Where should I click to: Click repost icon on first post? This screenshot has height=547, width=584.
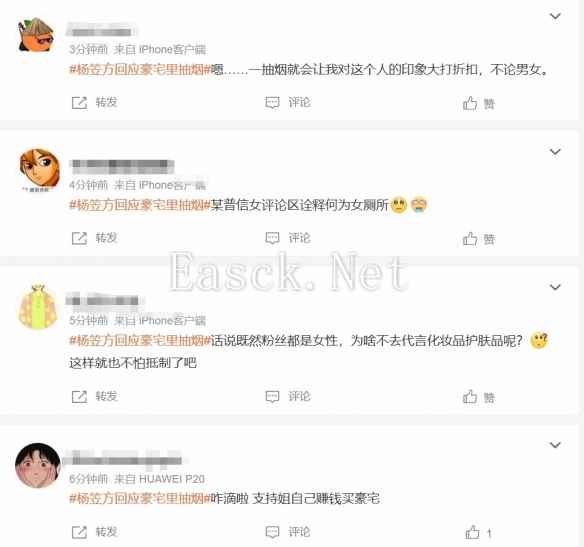(x=79, y=103)
